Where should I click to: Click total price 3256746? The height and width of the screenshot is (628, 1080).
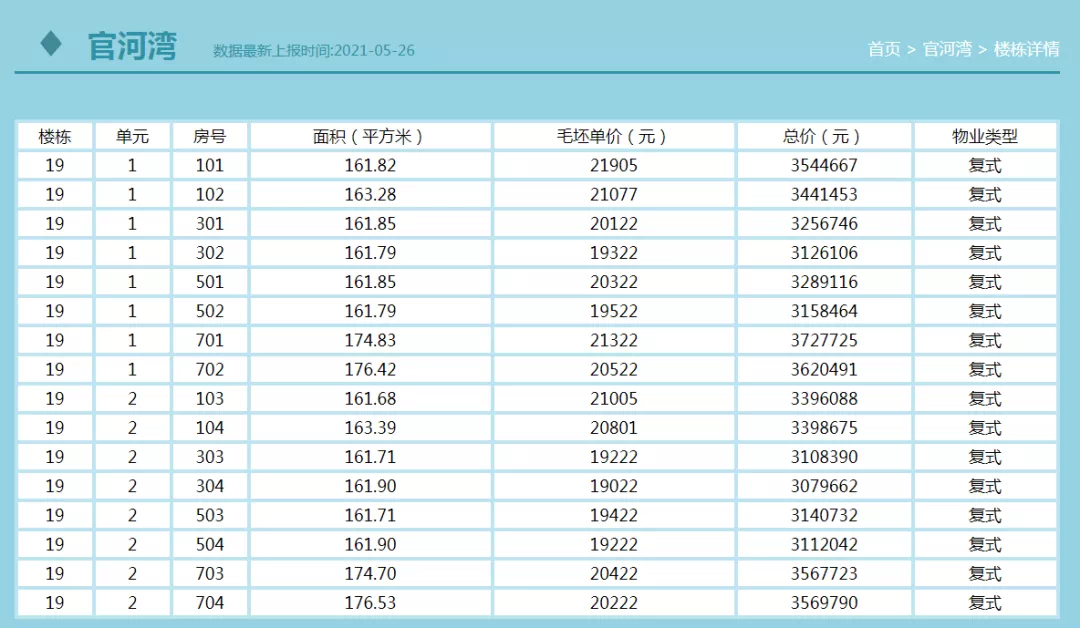click(824, 224)
